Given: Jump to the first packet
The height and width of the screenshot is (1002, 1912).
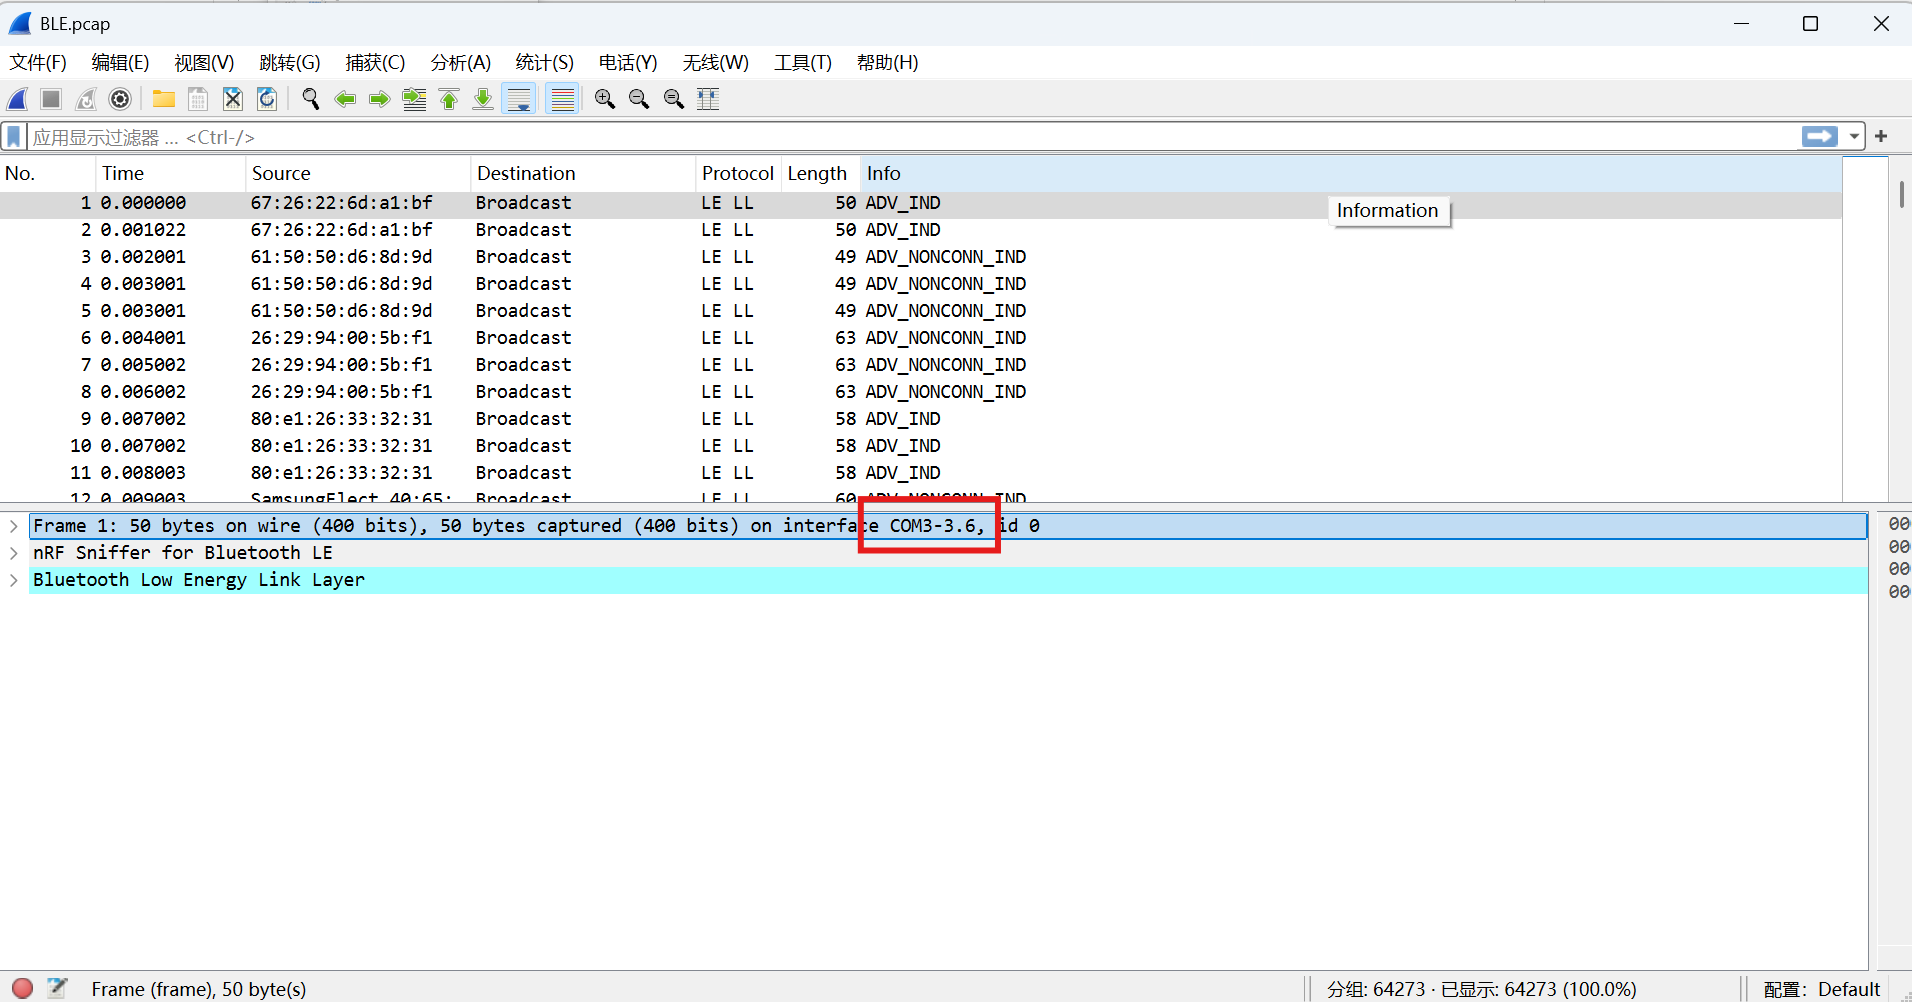Looking at the screenshot, I should pyautogui.click(x=449, y=99).
